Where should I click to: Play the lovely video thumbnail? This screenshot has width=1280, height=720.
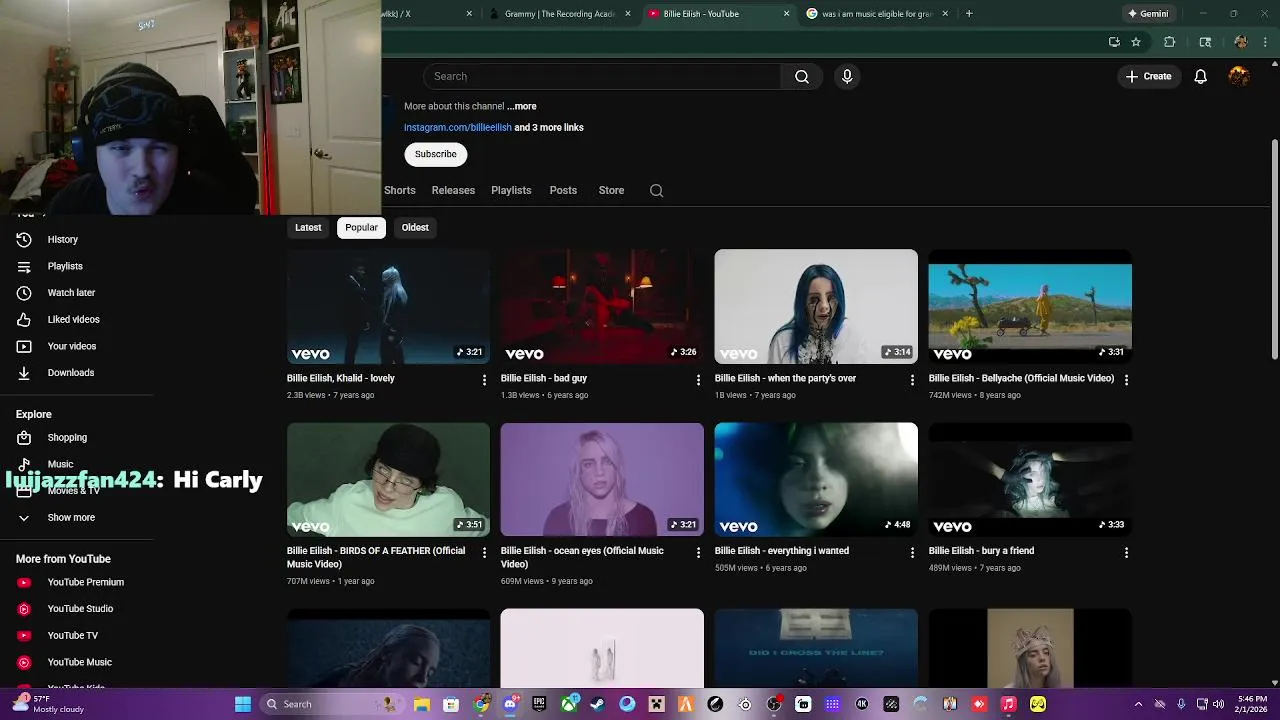pos(388,306)
